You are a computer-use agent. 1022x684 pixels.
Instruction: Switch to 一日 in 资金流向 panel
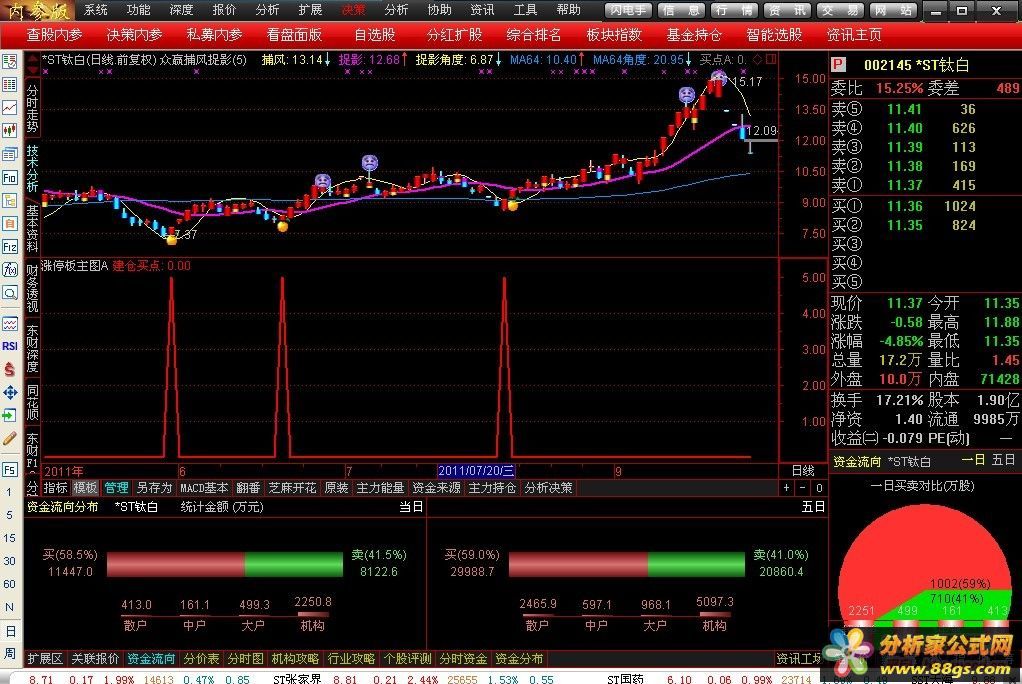tap(972, 460)
